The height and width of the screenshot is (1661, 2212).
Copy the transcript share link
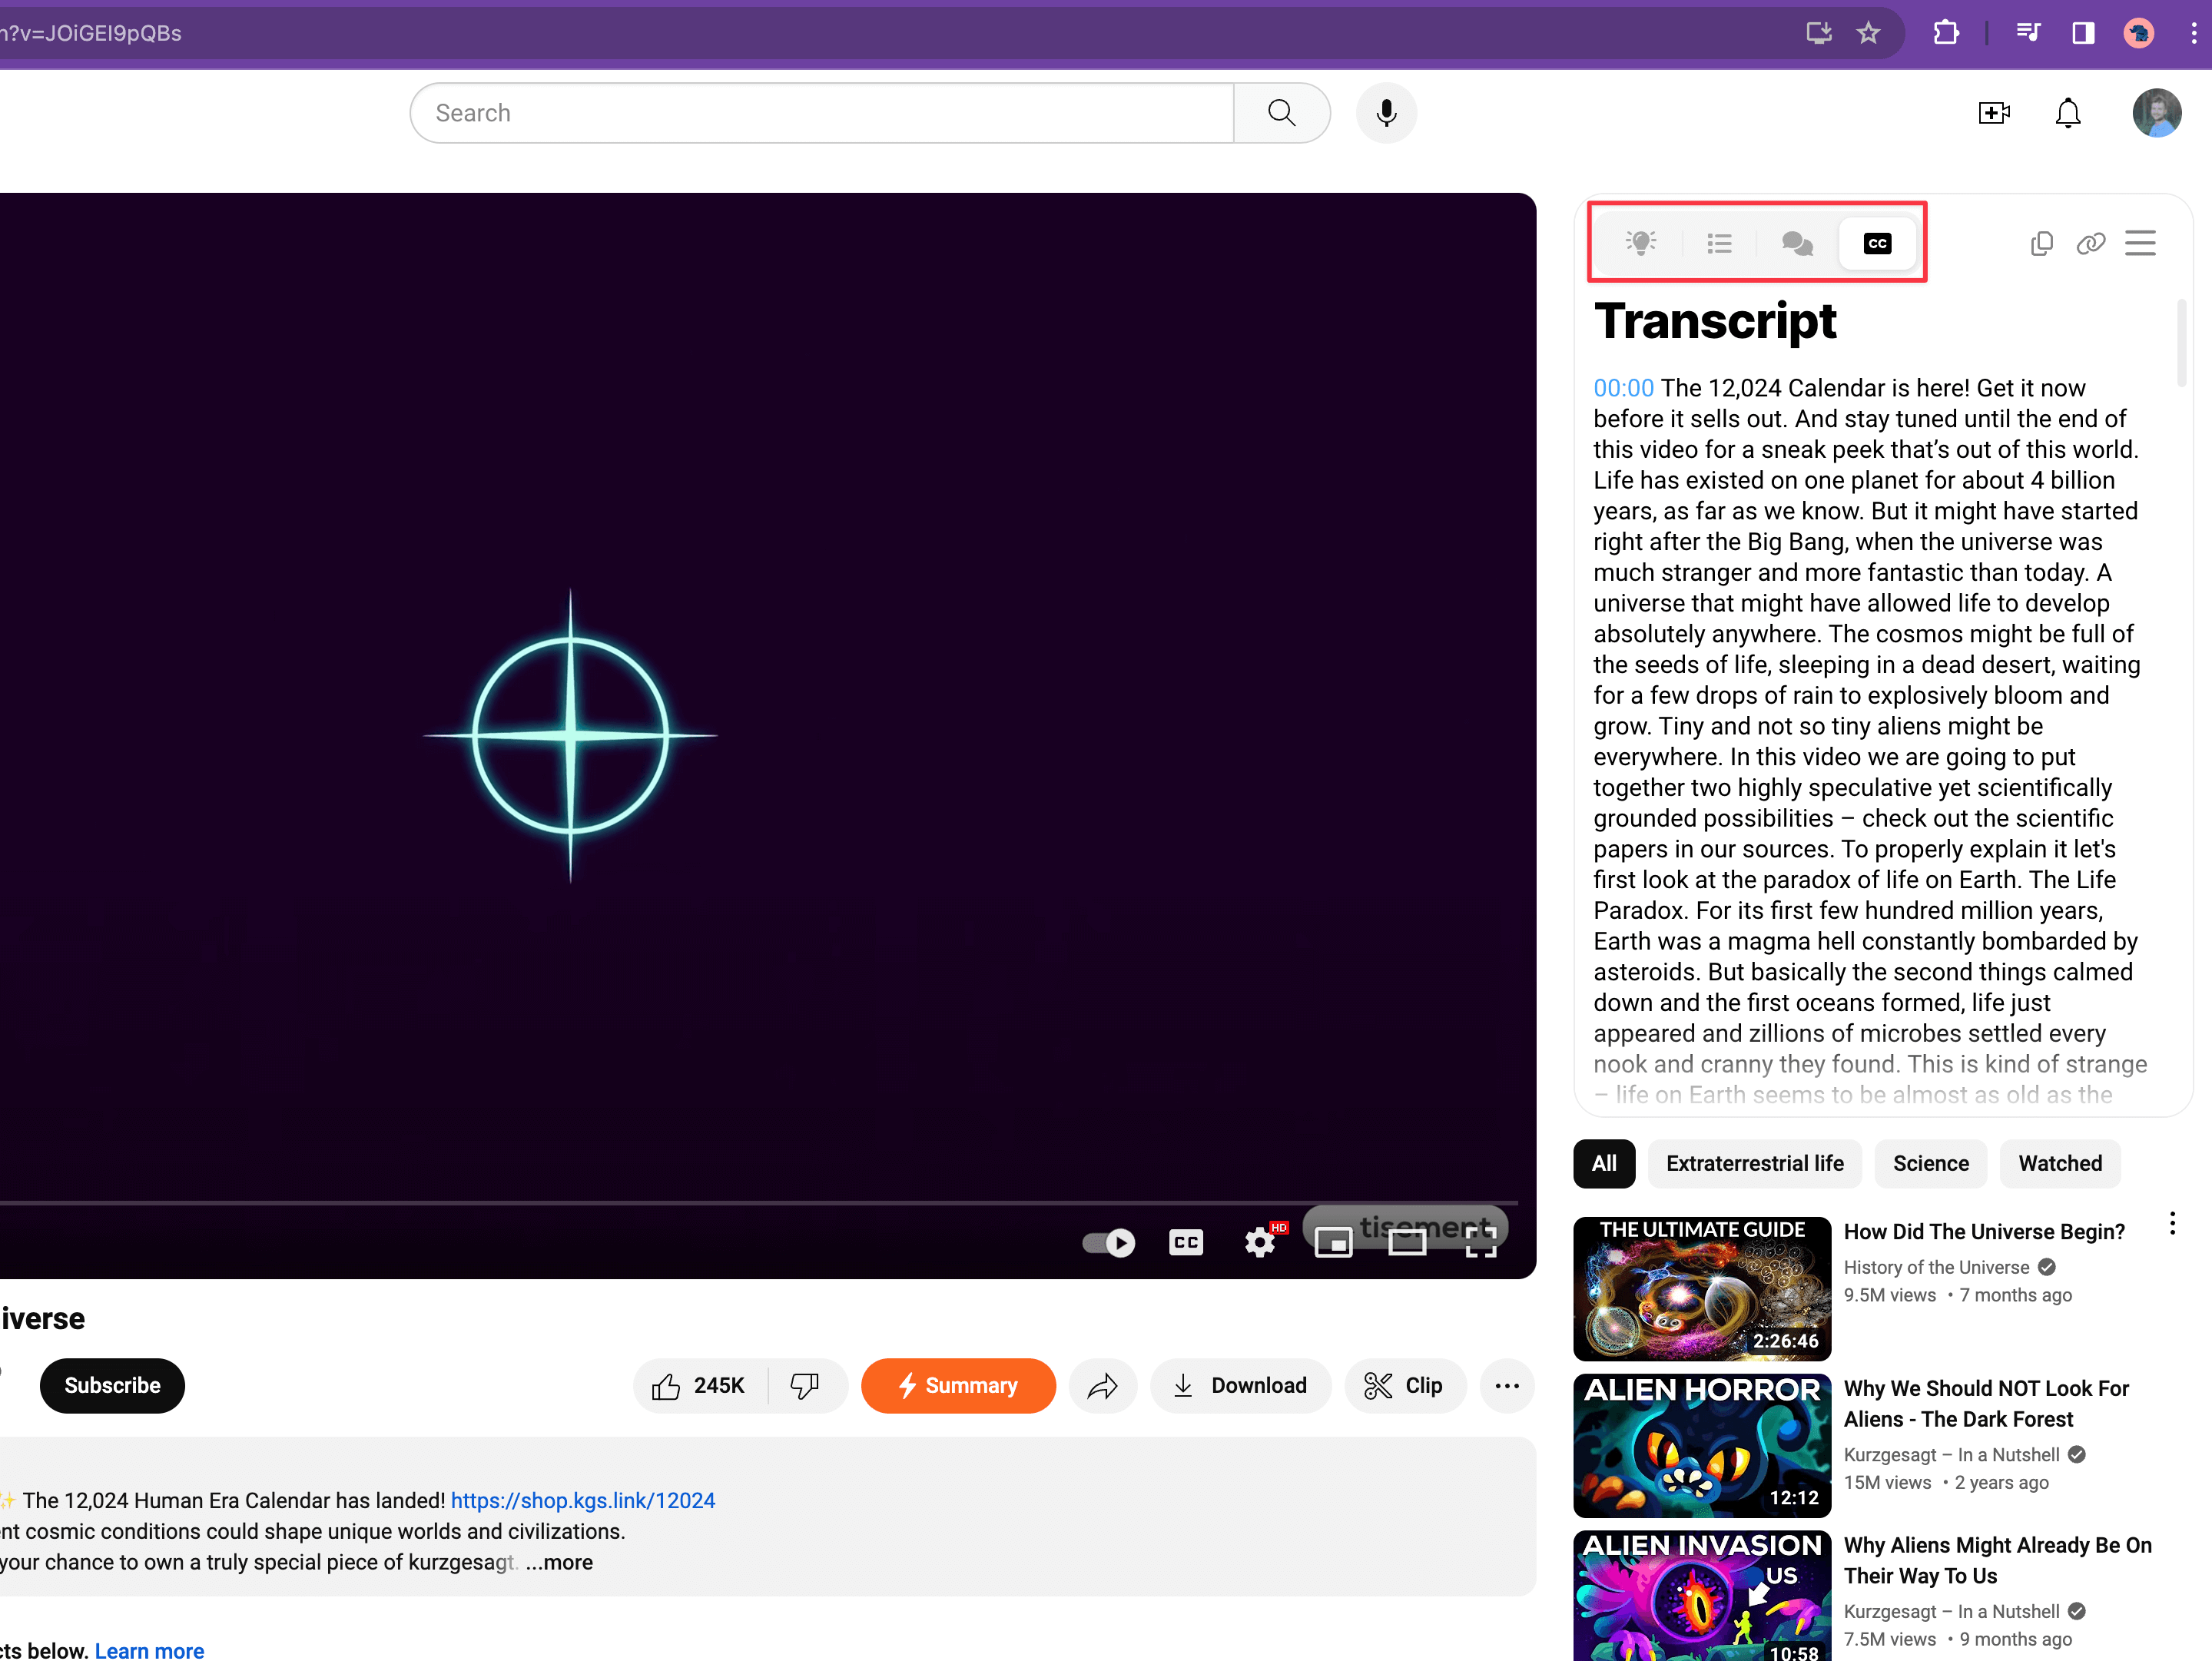(x=2091, y=243)
